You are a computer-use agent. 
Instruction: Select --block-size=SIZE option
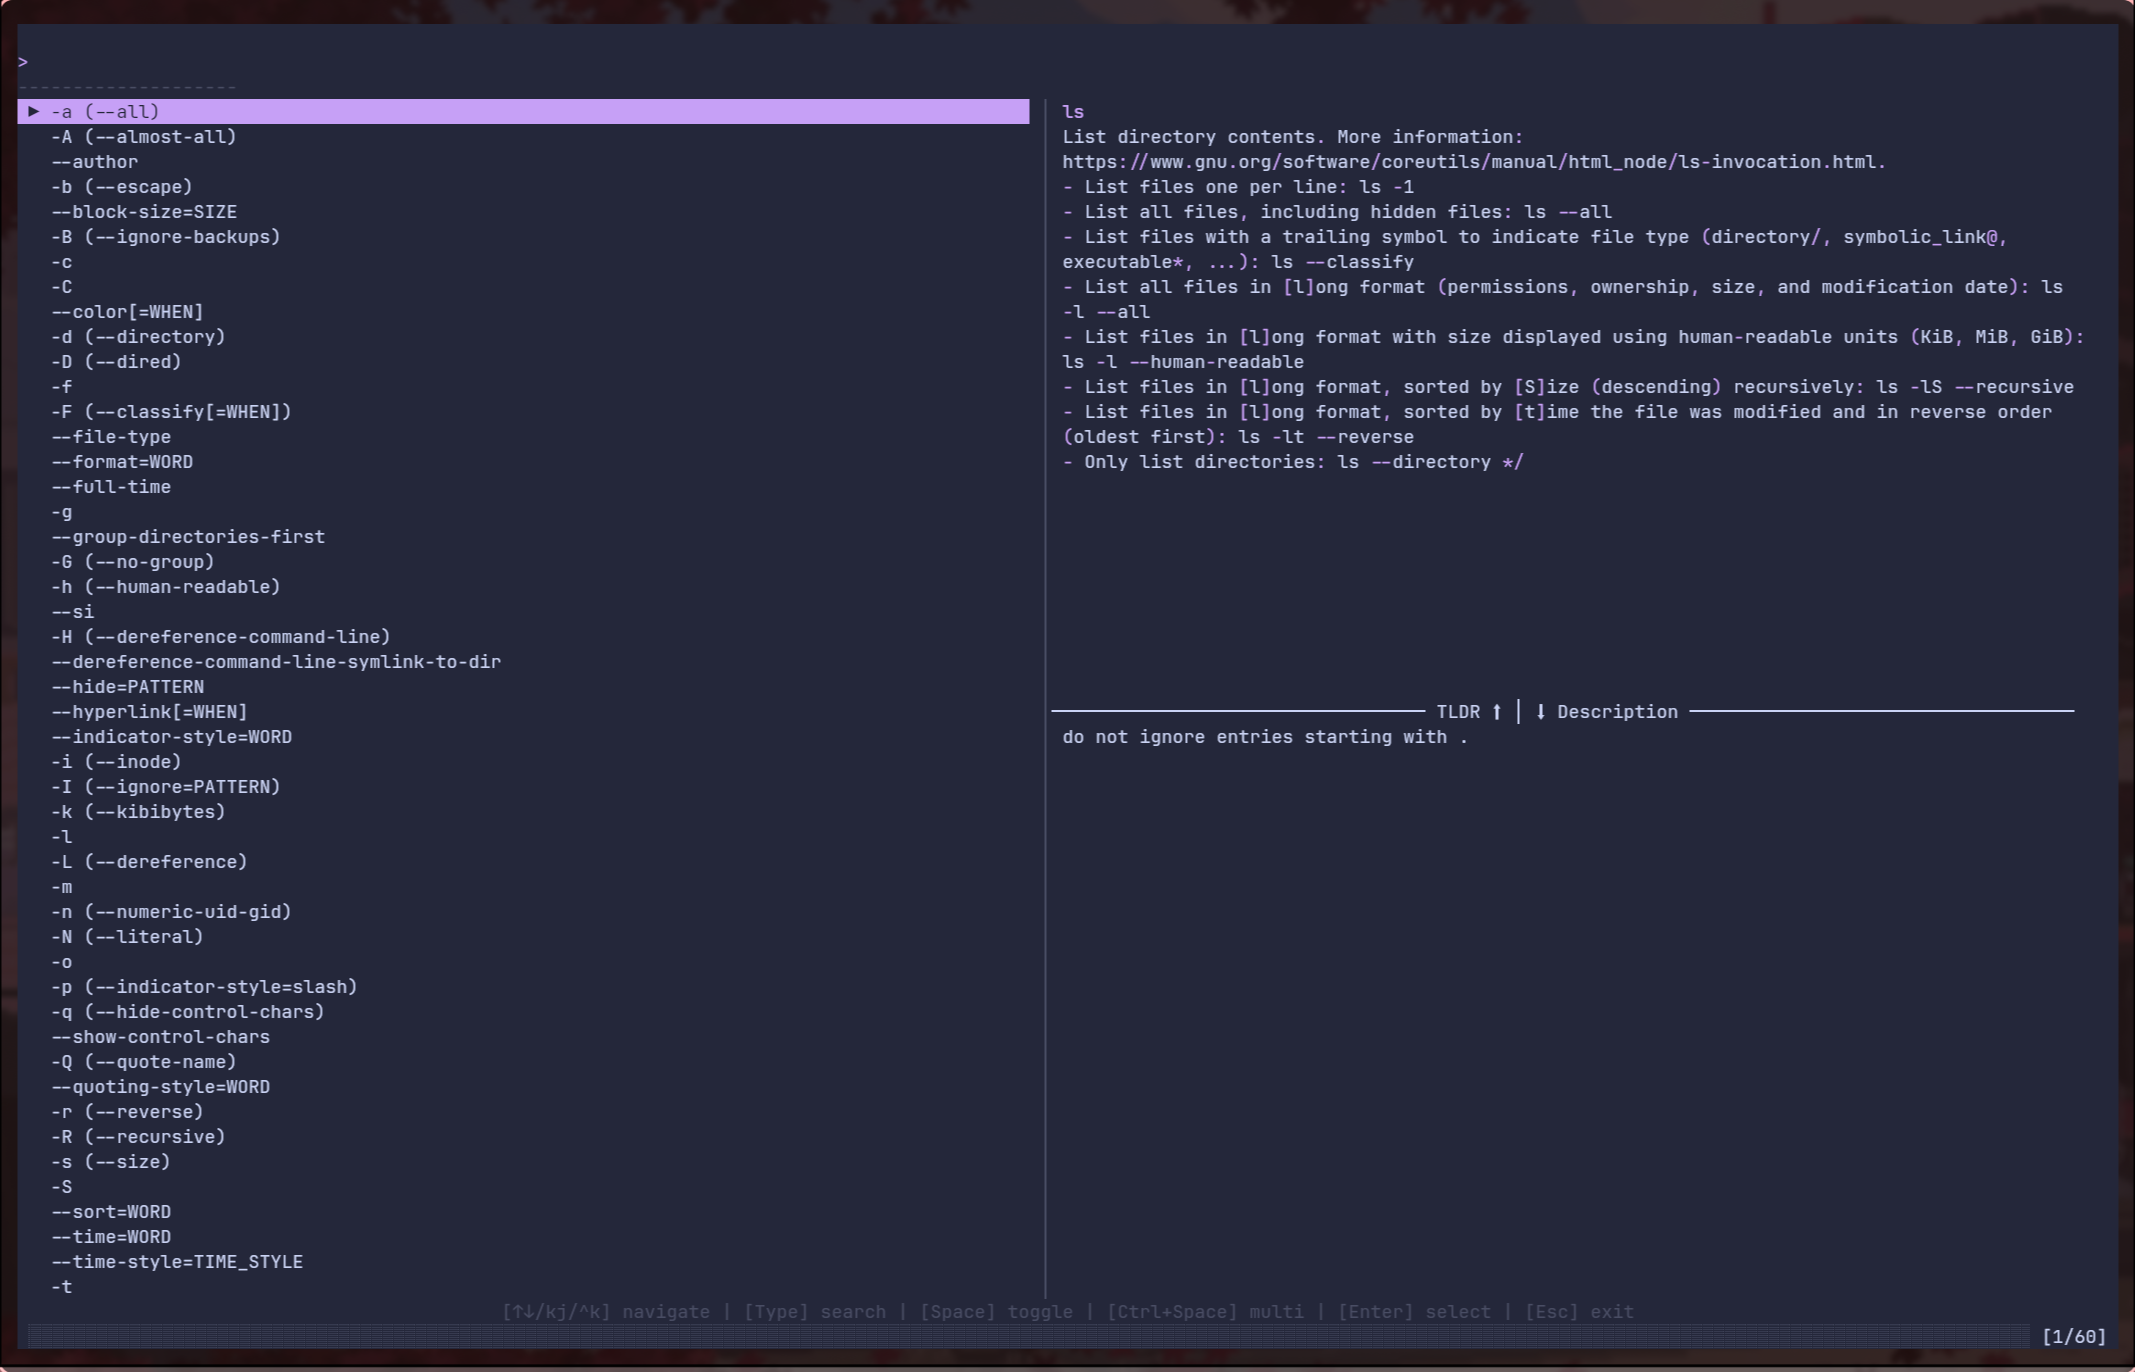tap(144, 212)
